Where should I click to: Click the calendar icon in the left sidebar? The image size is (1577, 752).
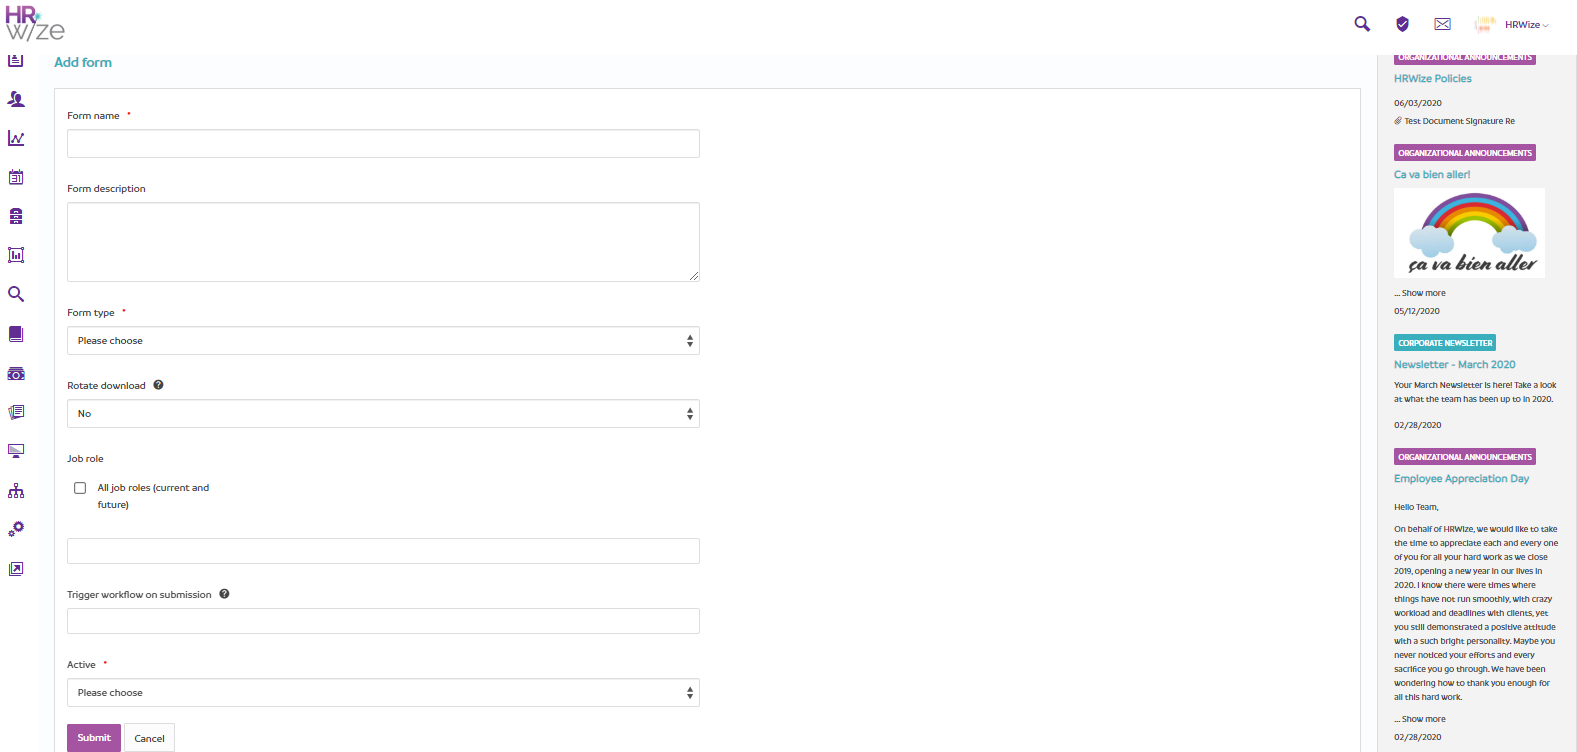15,177
